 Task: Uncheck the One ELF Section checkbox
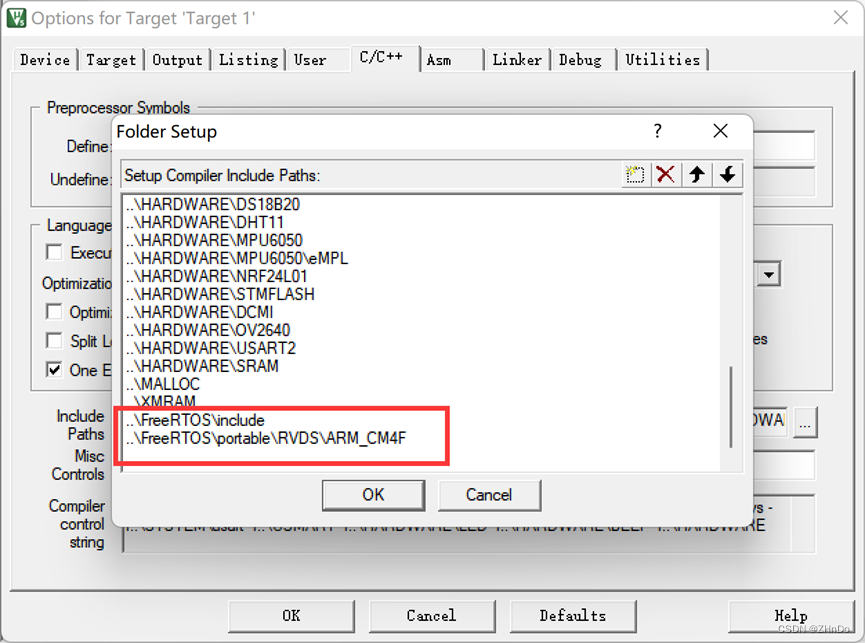(x=54, y=369)
